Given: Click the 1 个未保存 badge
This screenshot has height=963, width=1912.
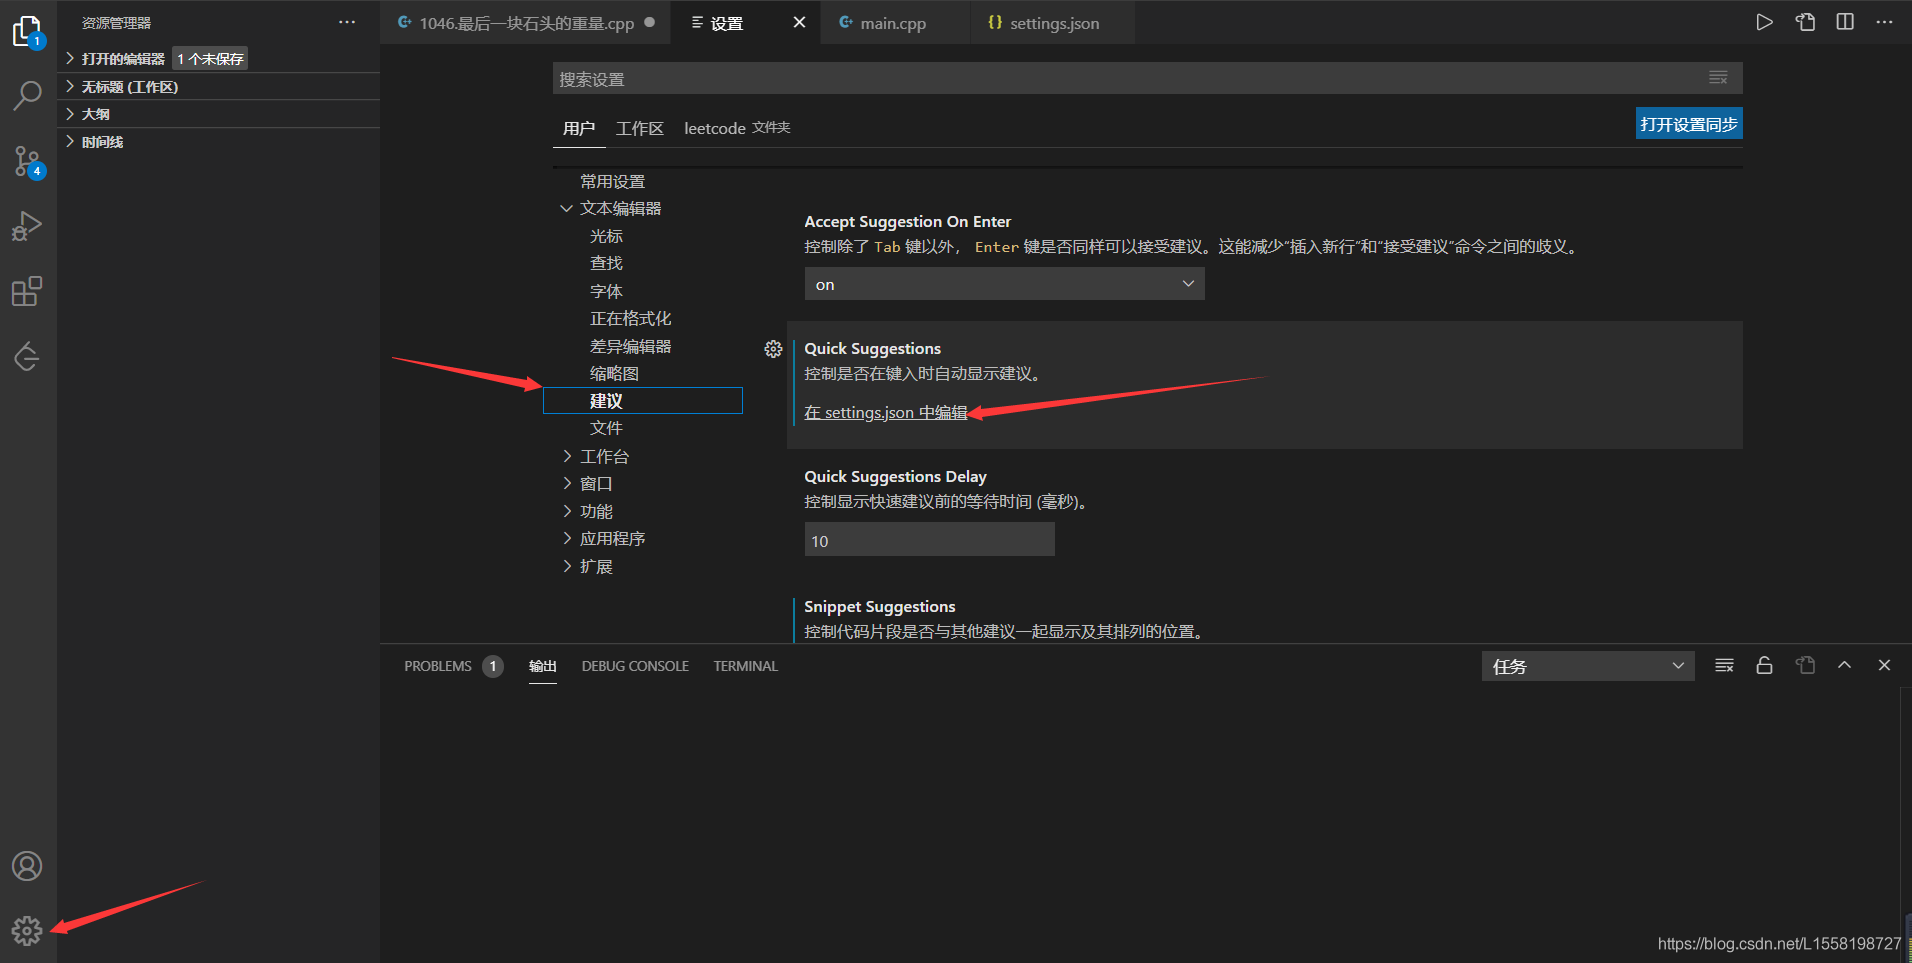Looking at the screenshot, I should click(210, 59).
